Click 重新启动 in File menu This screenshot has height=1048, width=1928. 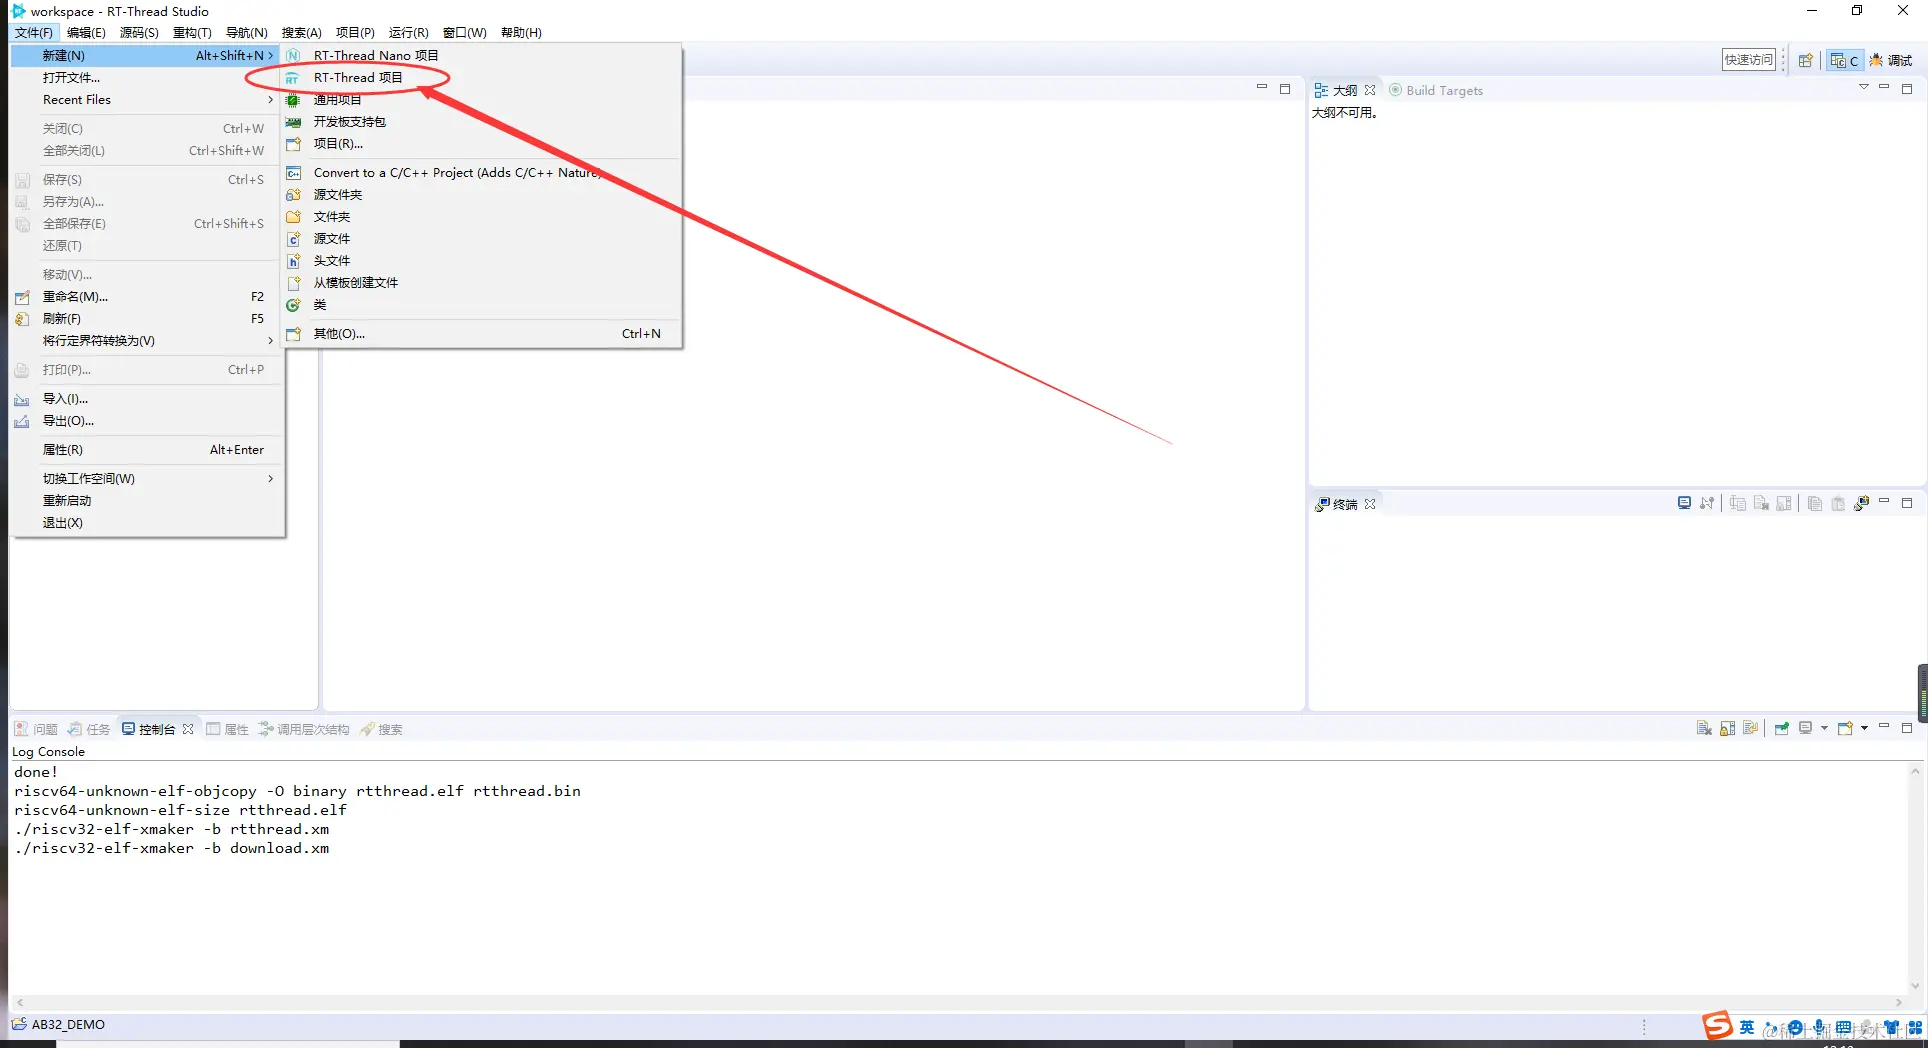147,501
